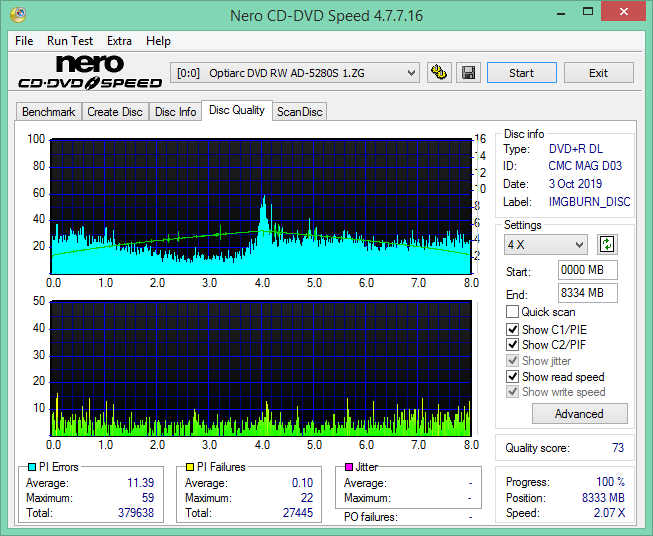
Task: Click the PI Failures graph area
Action: click(x=261, y=368)
